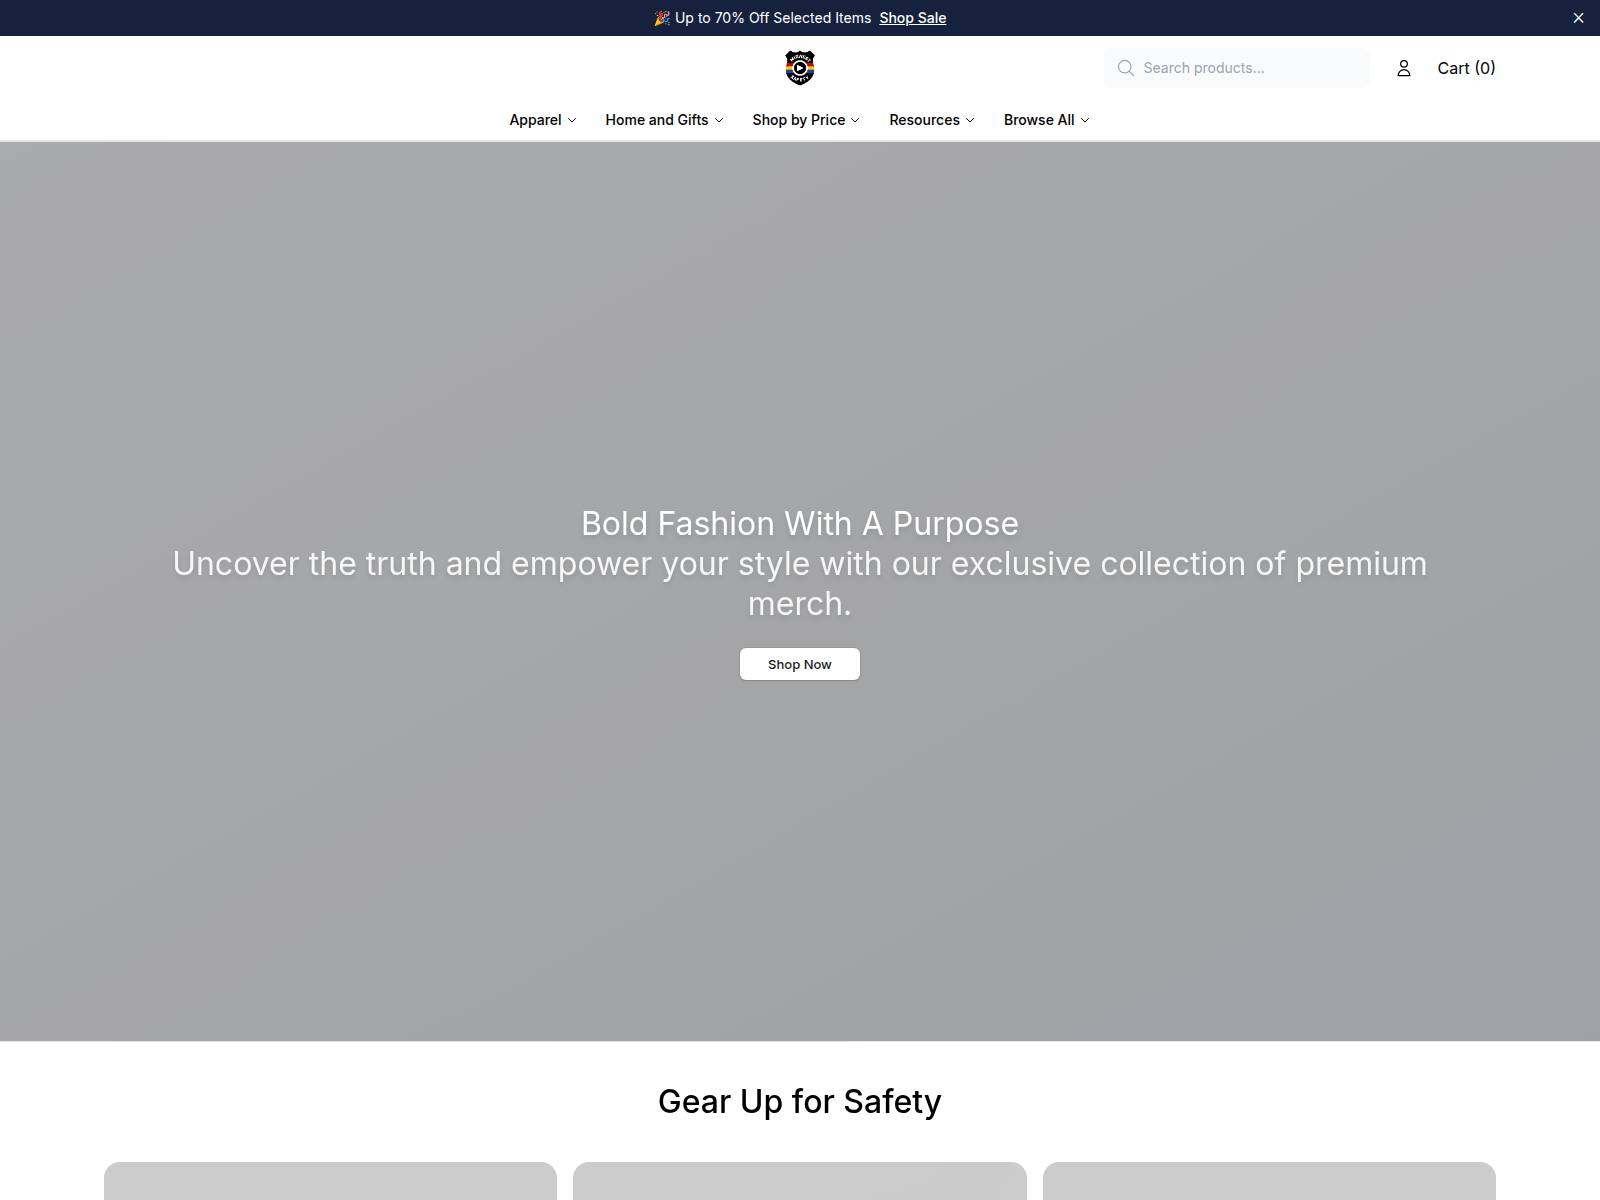Click the party popper emoji in banner

click(x=662, y=18)
